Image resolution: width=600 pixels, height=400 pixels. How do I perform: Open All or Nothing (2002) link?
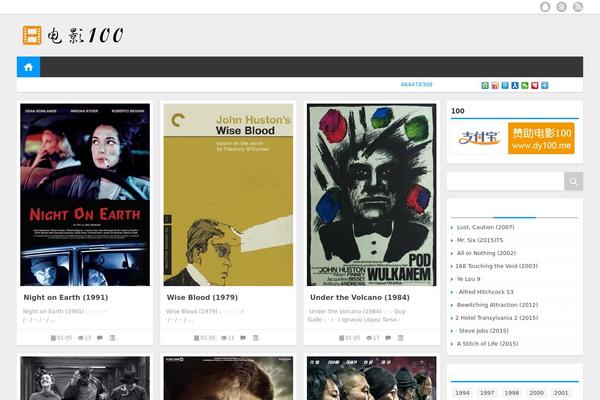coord(486,253)
